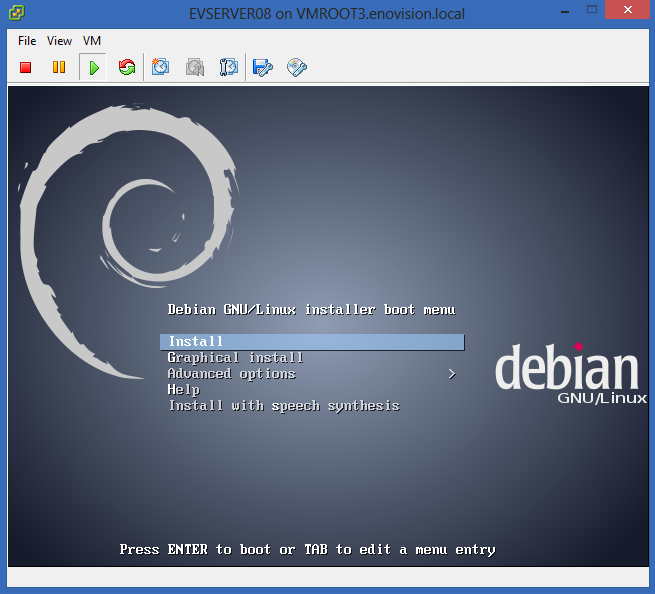655x594 pixels.
Task: Close the EVSERVER08 console window
Action: tap(627, 10)
